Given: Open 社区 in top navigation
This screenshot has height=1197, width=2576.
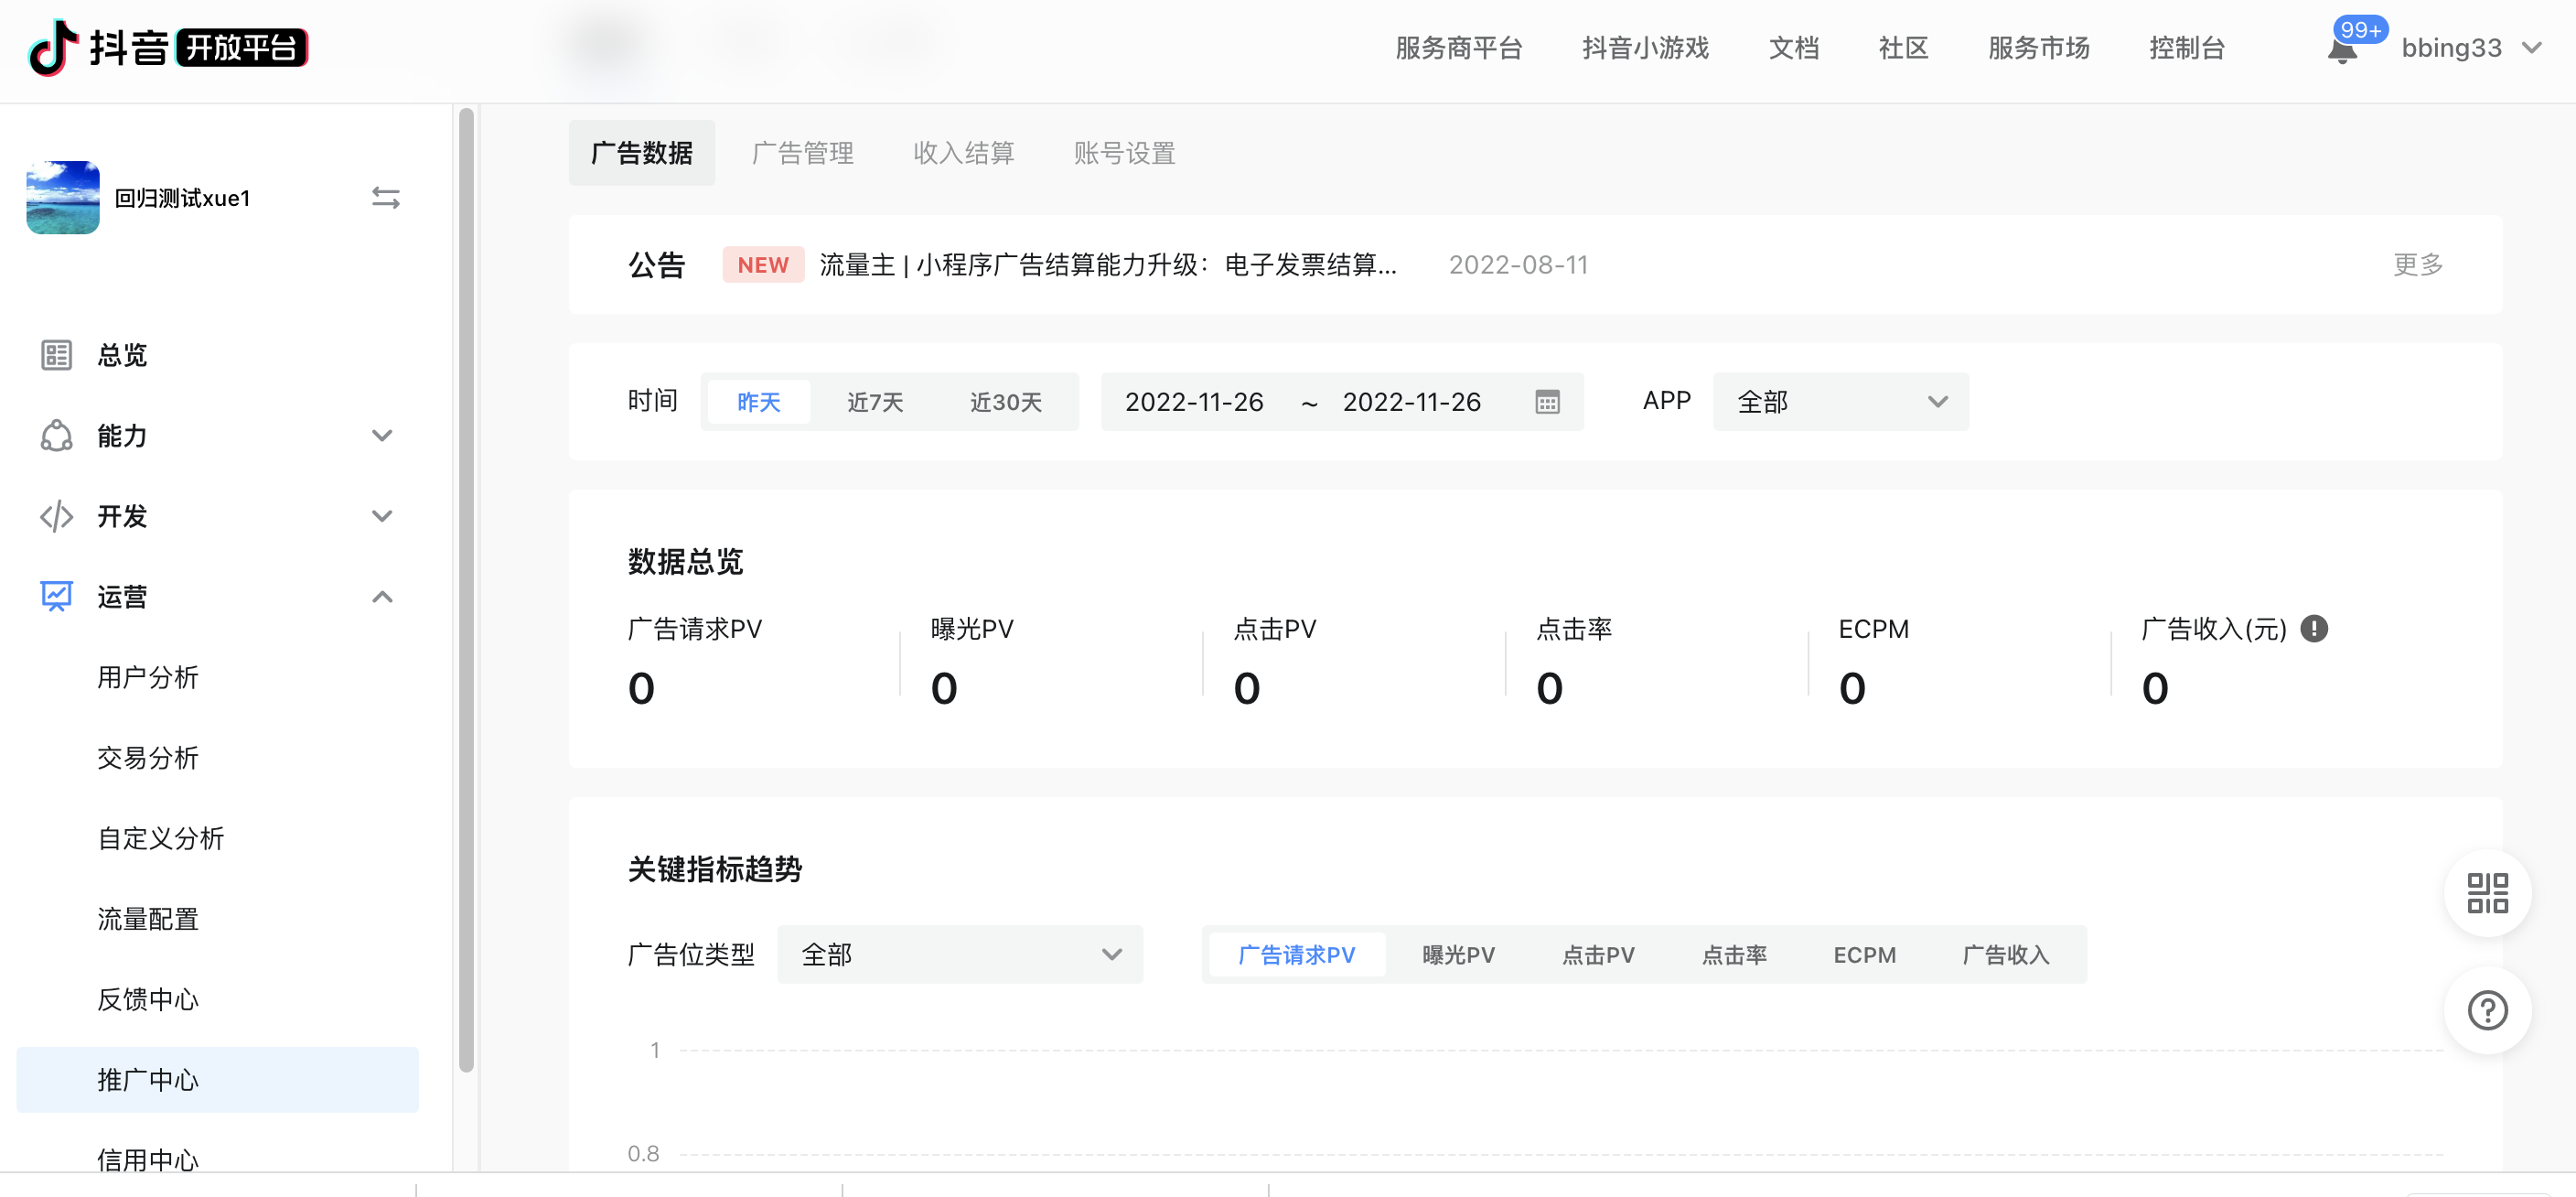Looking at the screenshot, I should point(1903,48).
